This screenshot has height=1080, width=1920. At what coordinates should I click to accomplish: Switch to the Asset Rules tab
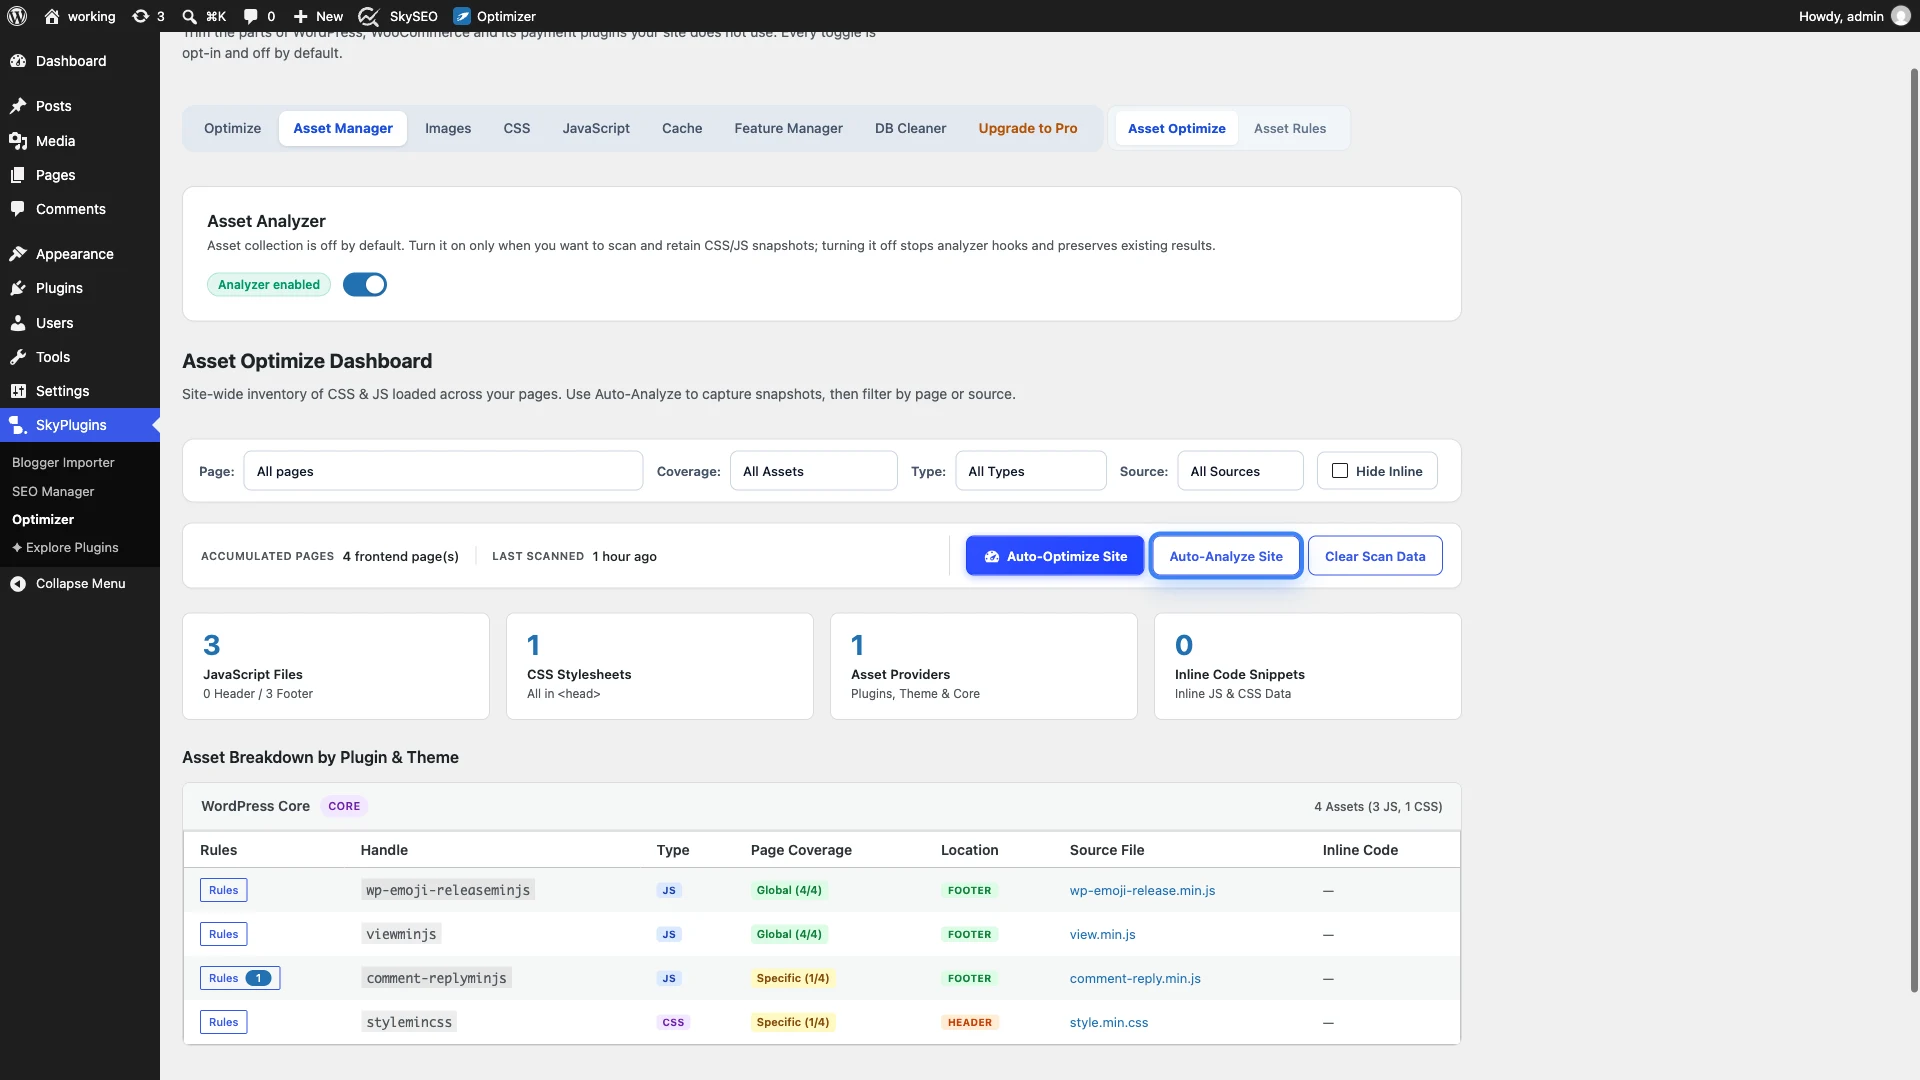[1290, 128]
